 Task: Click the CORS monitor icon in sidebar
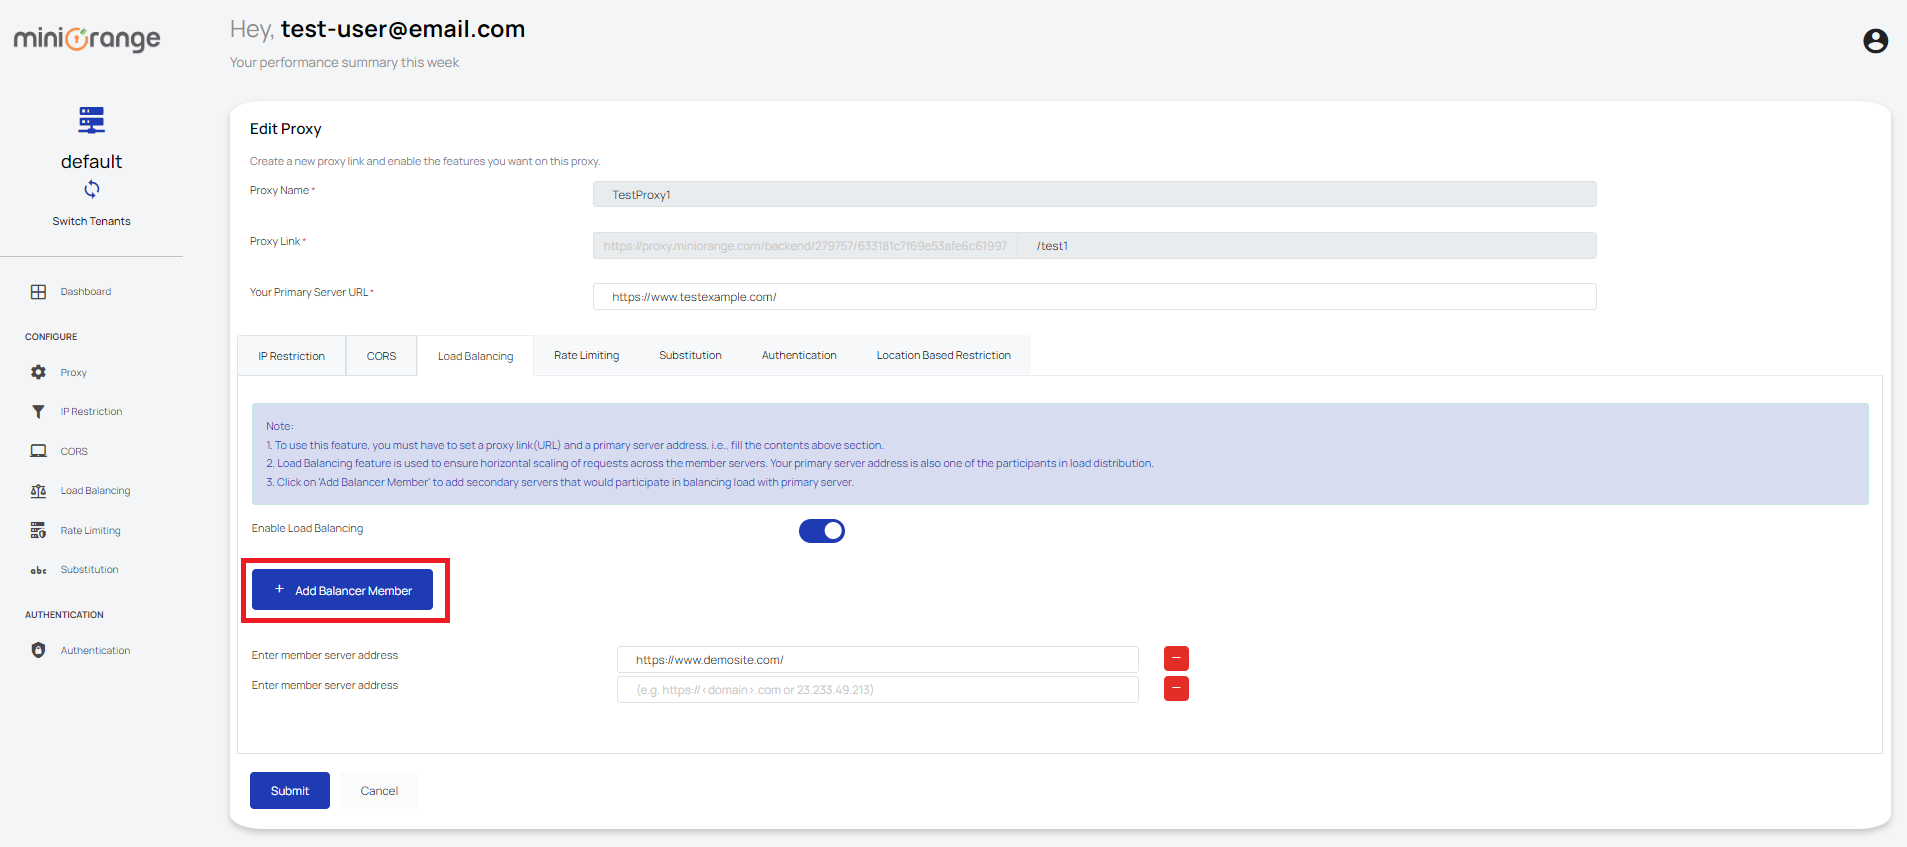pos(38,451)
